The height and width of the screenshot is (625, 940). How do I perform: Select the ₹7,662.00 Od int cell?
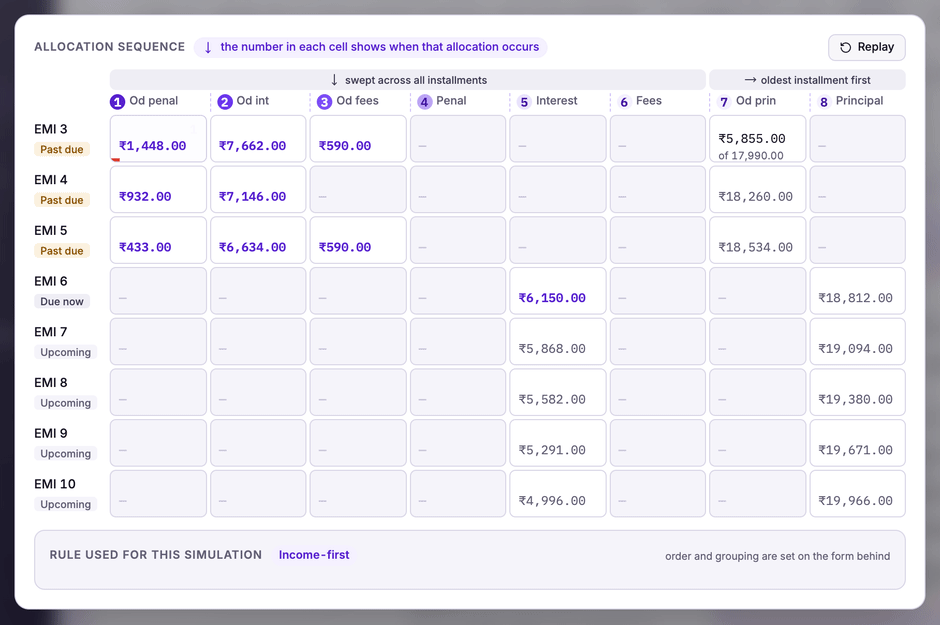(258, 138)
